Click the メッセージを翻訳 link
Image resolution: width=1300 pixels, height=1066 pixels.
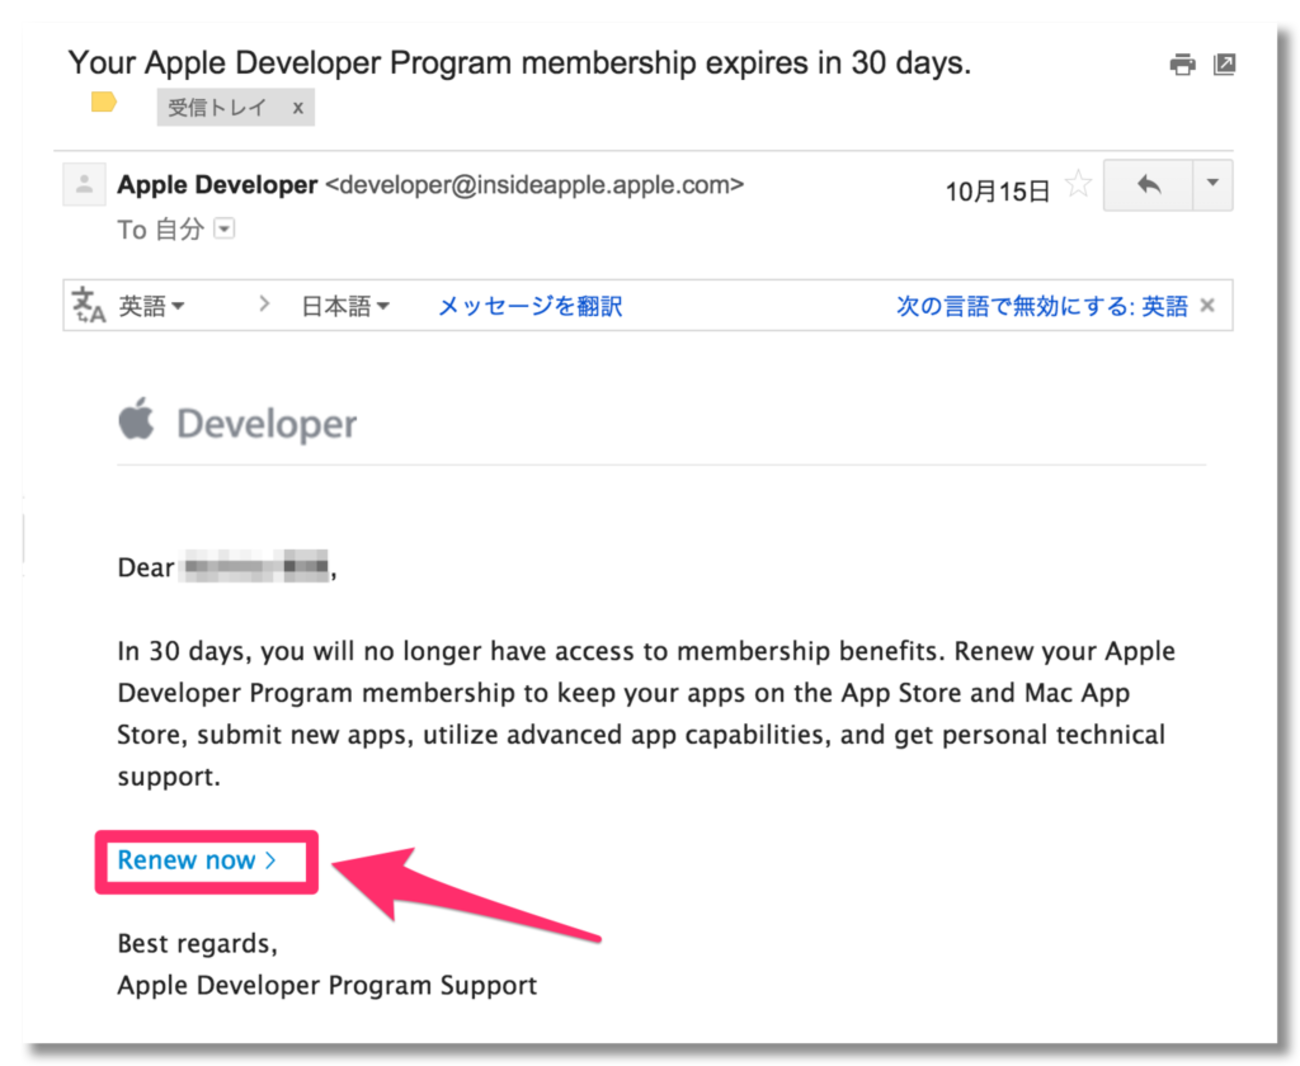(530, 306)
